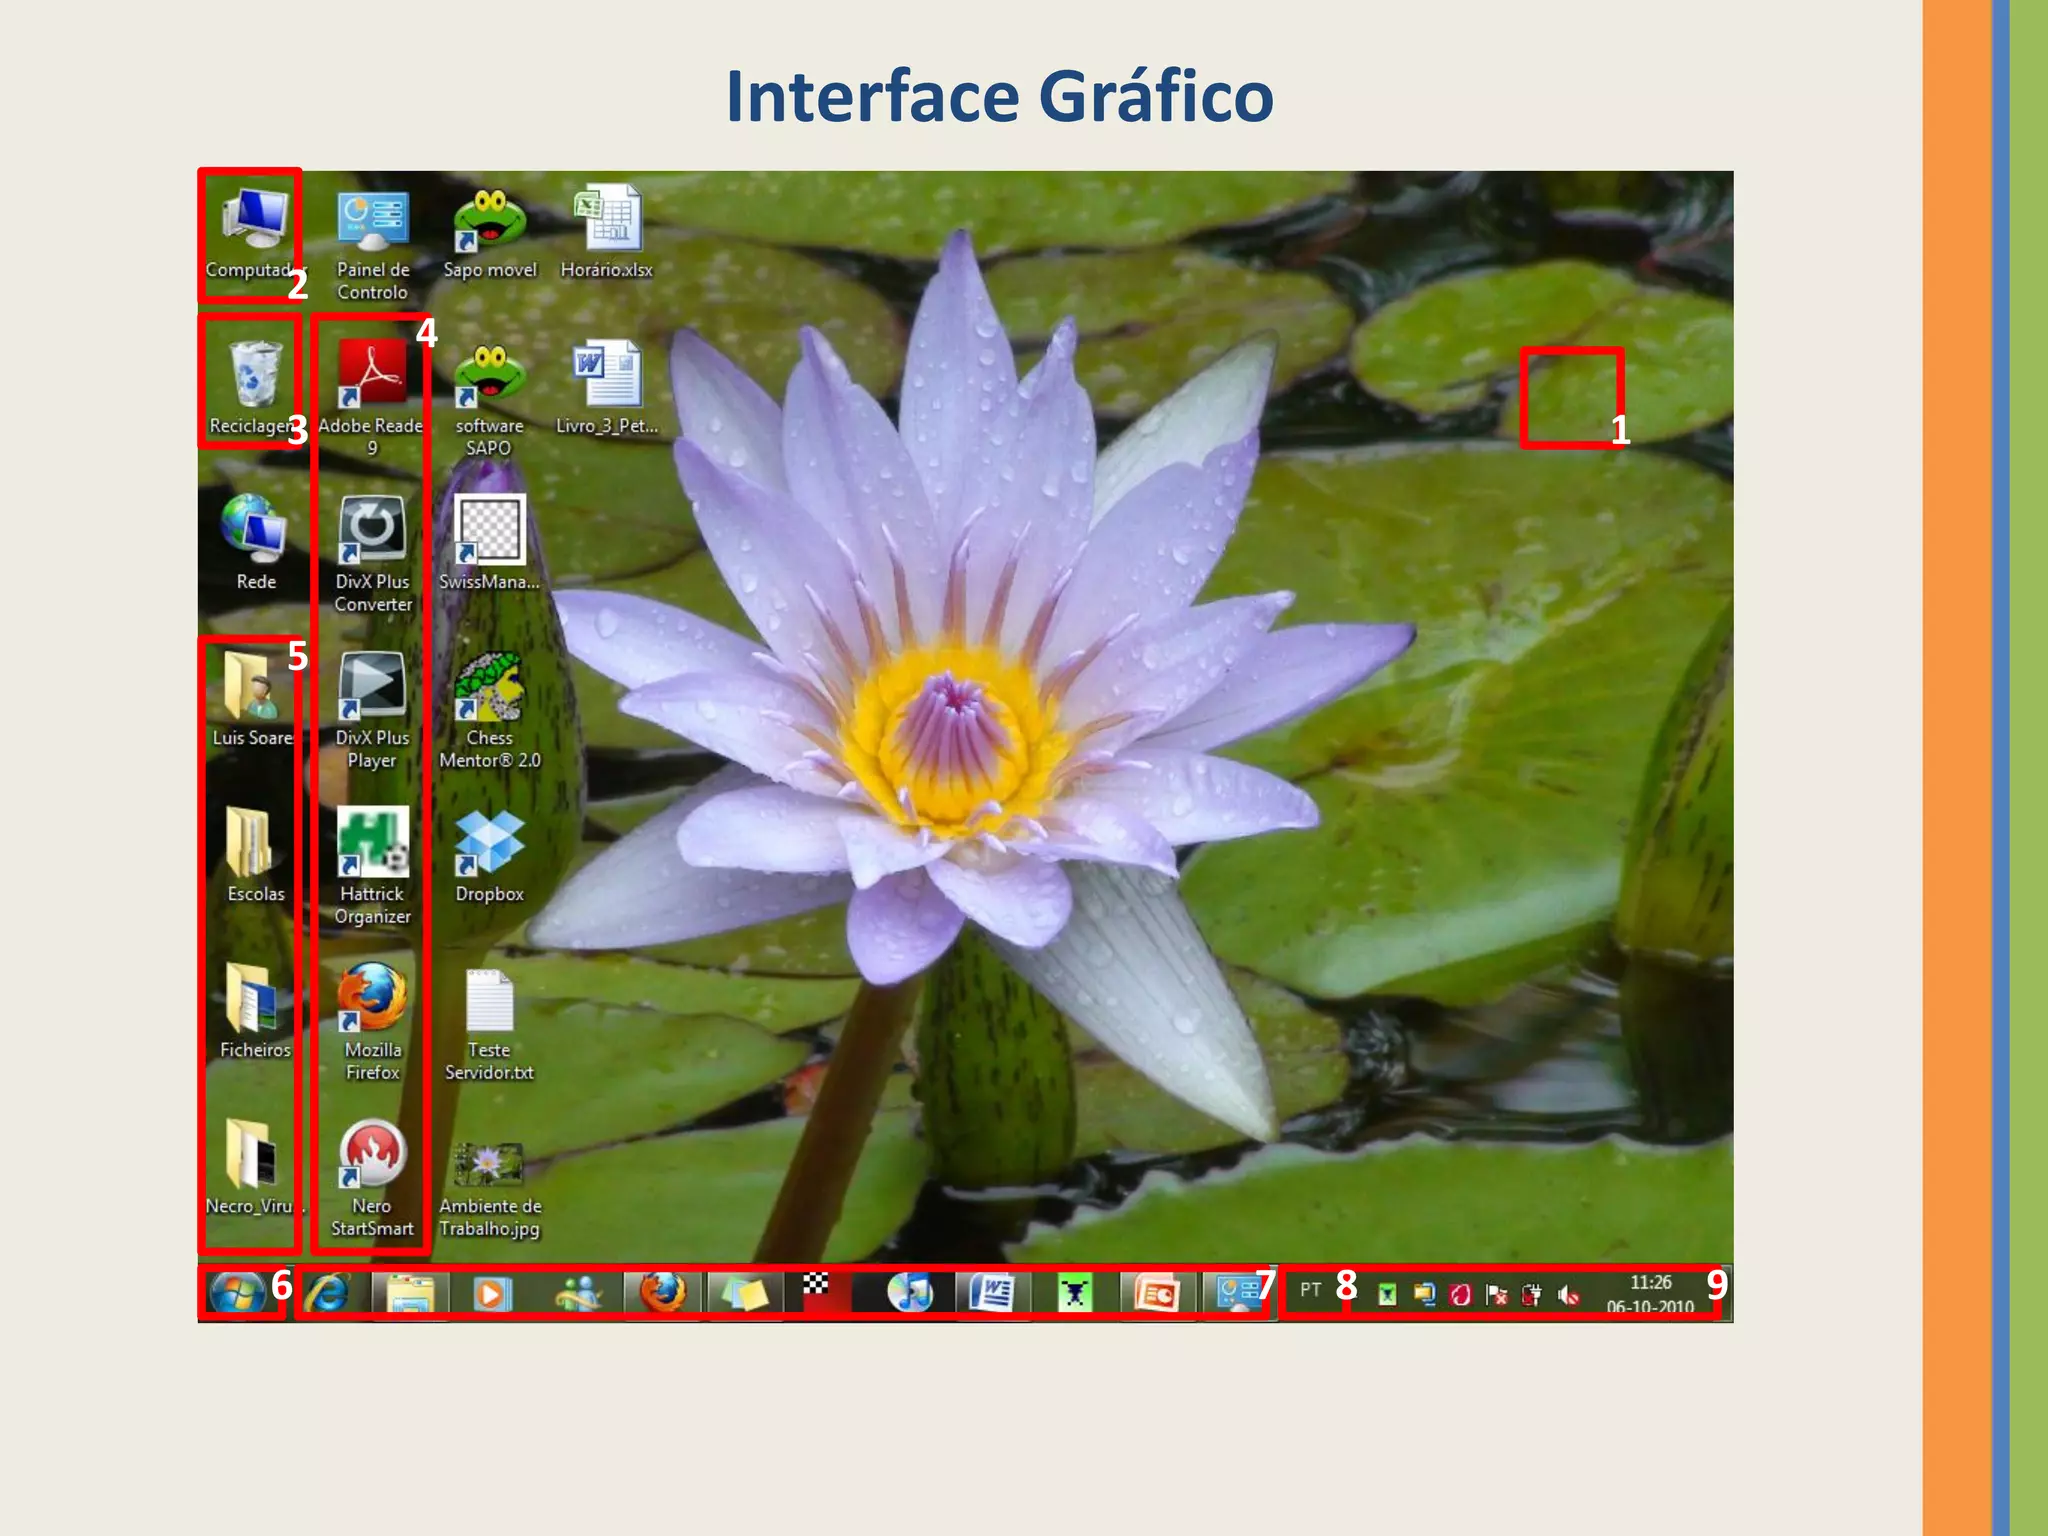Open the green icon taskbar app

click(x=1075, y=1294)
